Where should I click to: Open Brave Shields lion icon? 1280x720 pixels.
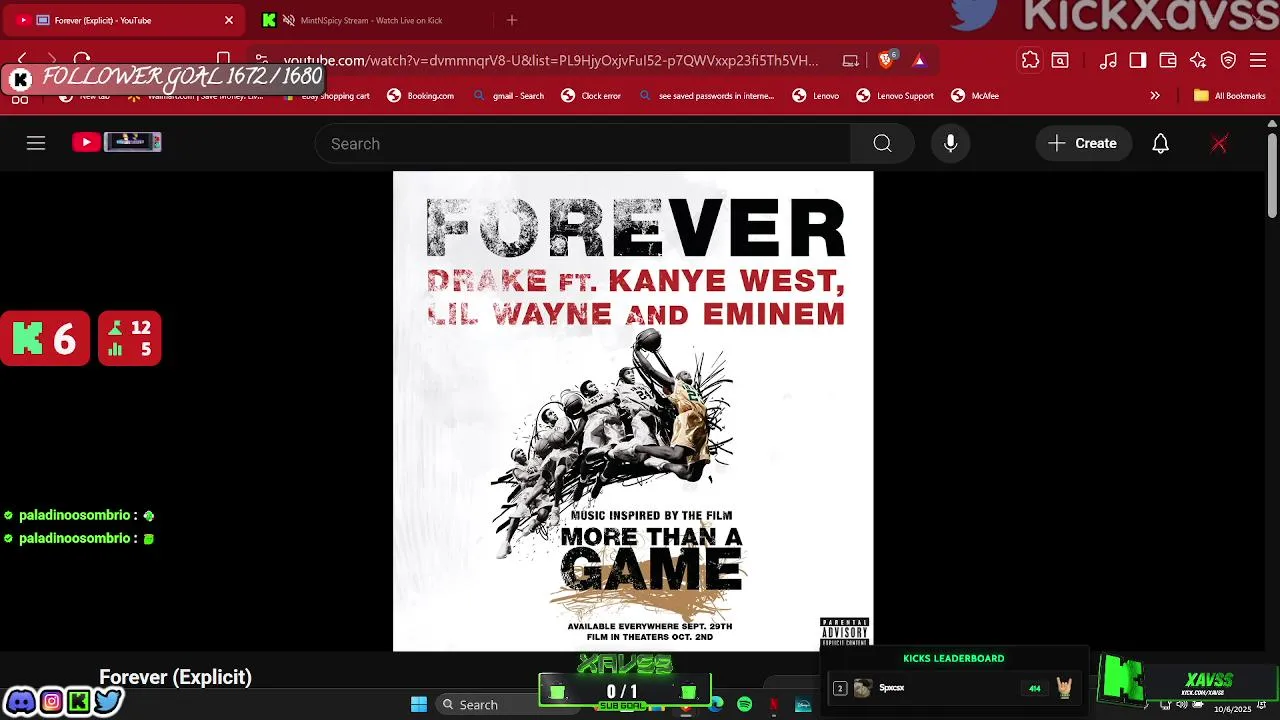click(x=886, y=60)
